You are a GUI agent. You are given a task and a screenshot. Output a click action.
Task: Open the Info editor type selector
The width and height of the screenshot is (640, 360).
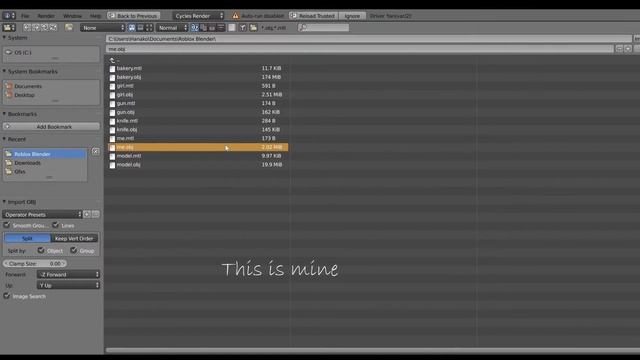click(9, 16)
